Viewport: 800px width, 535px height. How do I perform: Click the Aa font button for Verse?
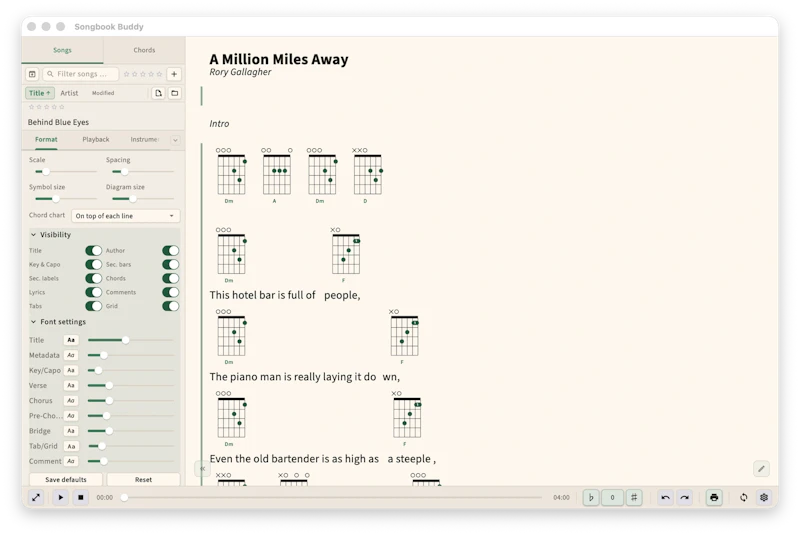click(x=71, y=386)
